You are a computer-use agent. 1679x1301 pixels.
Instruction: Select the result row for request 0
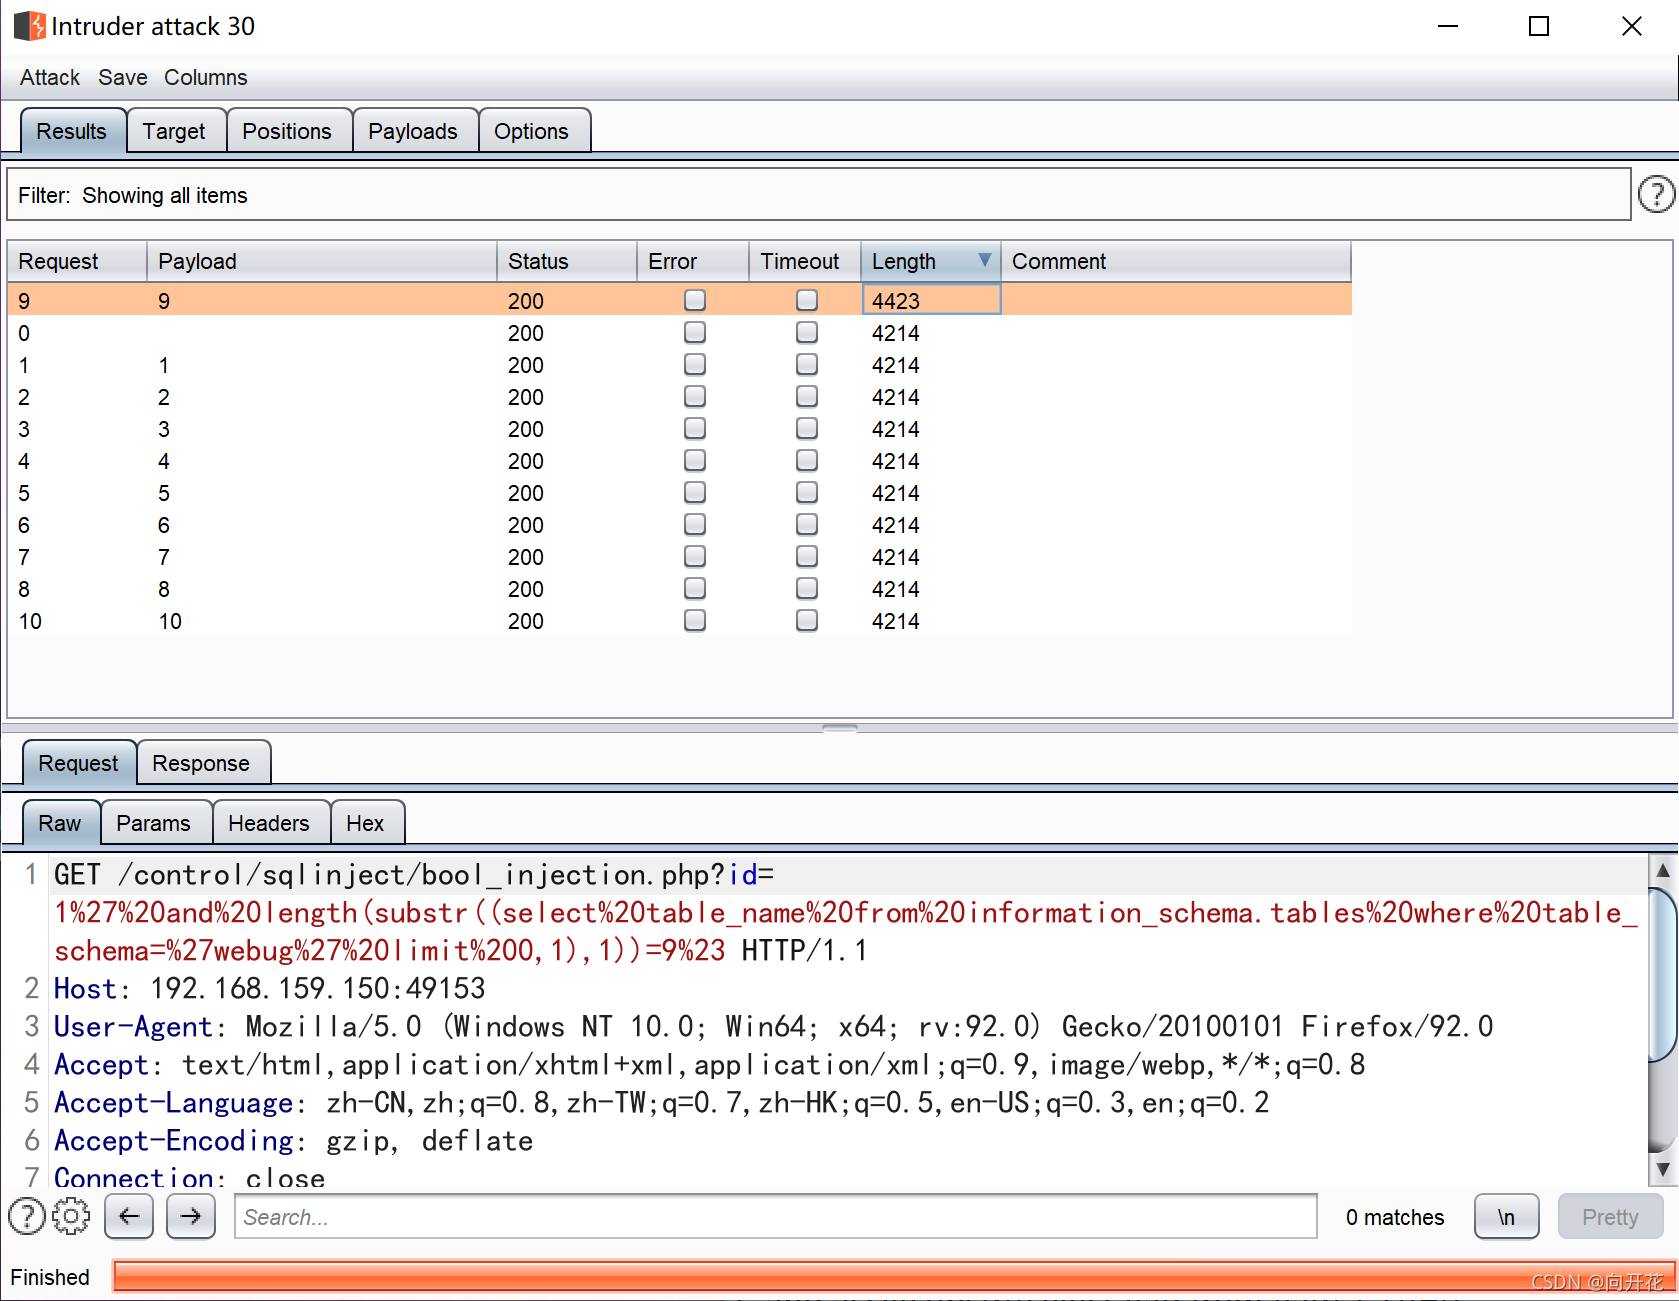[x=679, y=332]
